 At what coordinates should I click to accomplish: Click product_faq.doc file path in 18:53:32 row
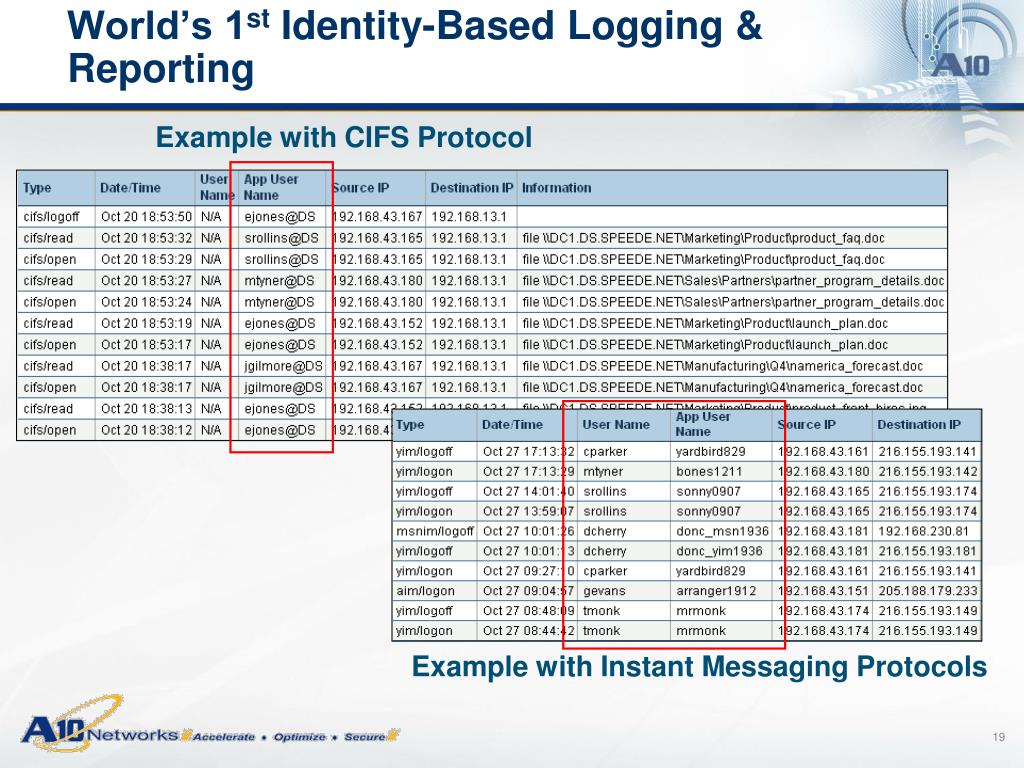703,238
